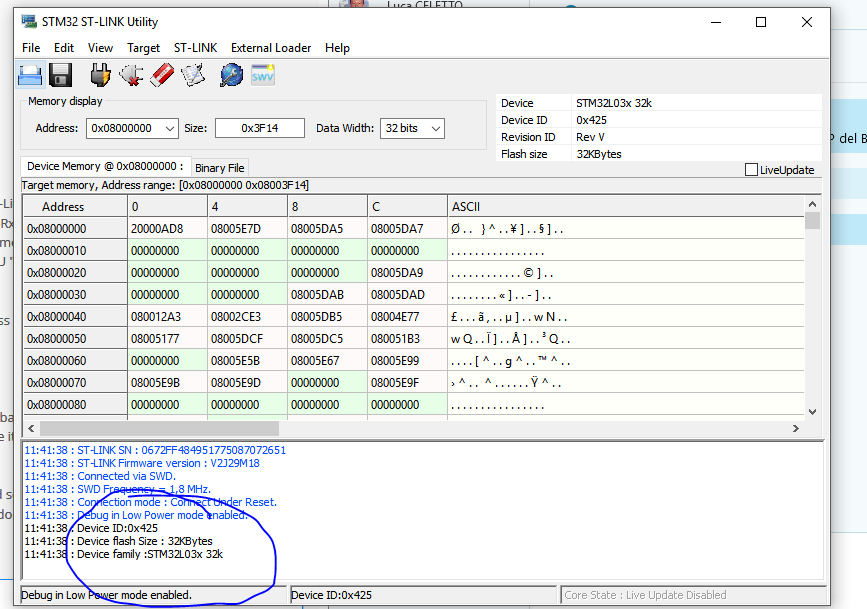
Task: Click the Size input field 0x3F14
Action: coord(260,128)
